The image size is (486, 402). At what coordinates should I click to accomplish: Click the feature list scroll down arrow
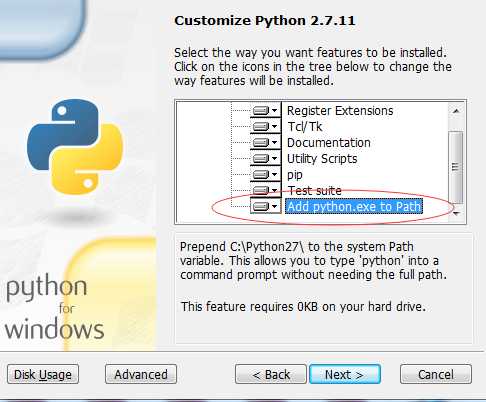click(456, 213)
